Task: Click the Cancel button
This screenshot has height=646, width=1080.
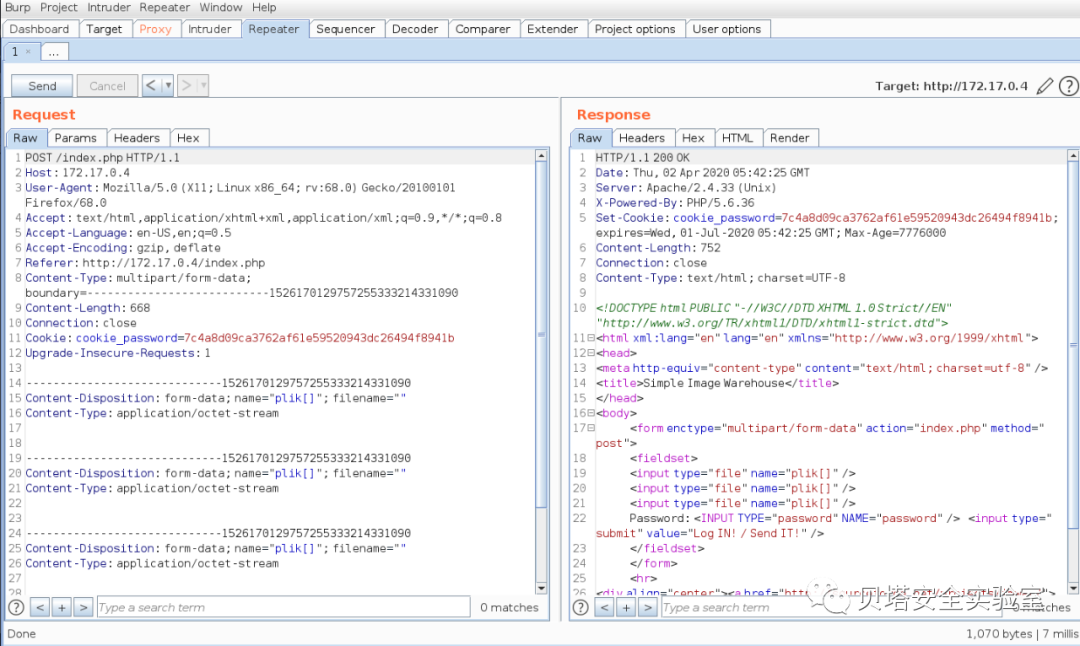Action: click(107, 85)
